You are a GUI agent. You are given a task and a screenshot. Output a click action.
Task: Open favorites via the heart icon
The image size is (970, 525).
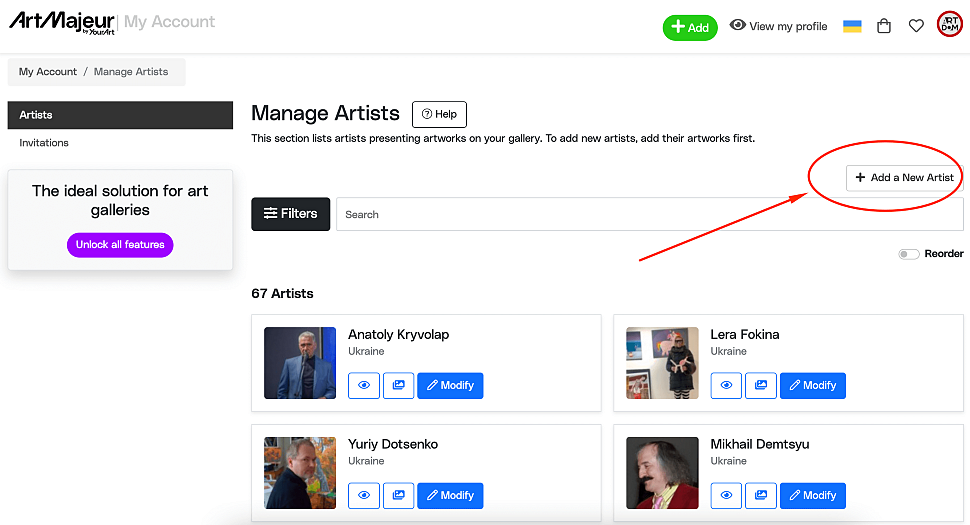coord(916,26)
